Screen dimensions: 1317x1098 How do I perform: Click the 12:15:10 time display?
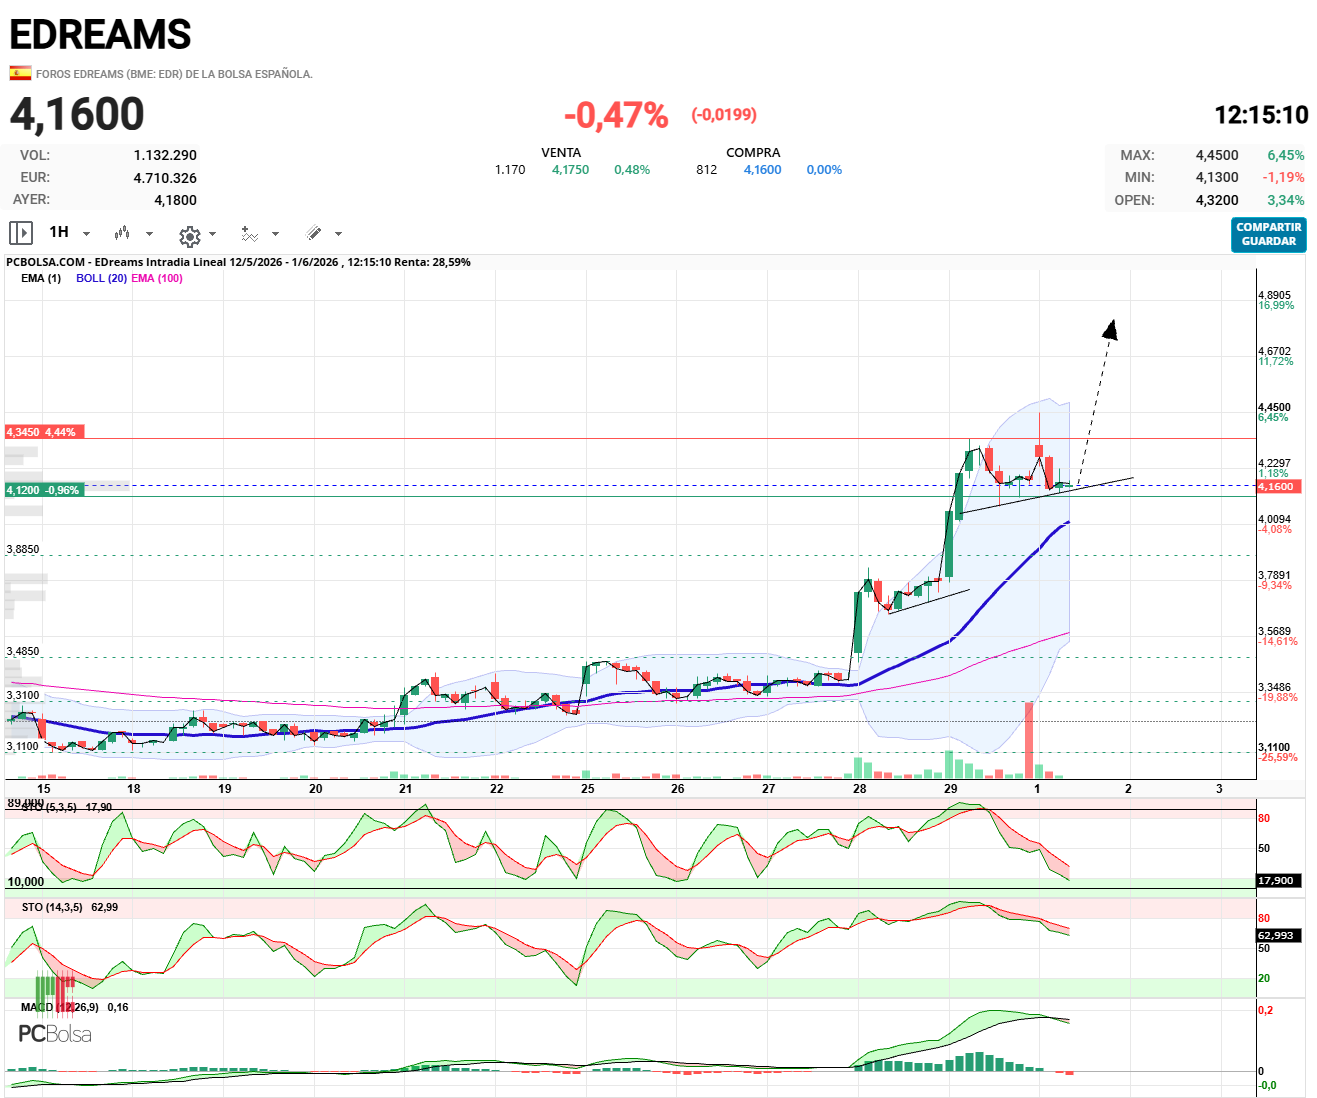(x=1261, y=115)
